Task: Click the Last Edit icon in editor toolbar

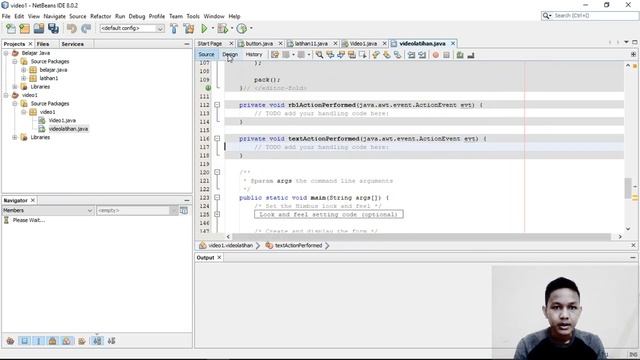Action: pyautogui.click(x=275, y=55)
